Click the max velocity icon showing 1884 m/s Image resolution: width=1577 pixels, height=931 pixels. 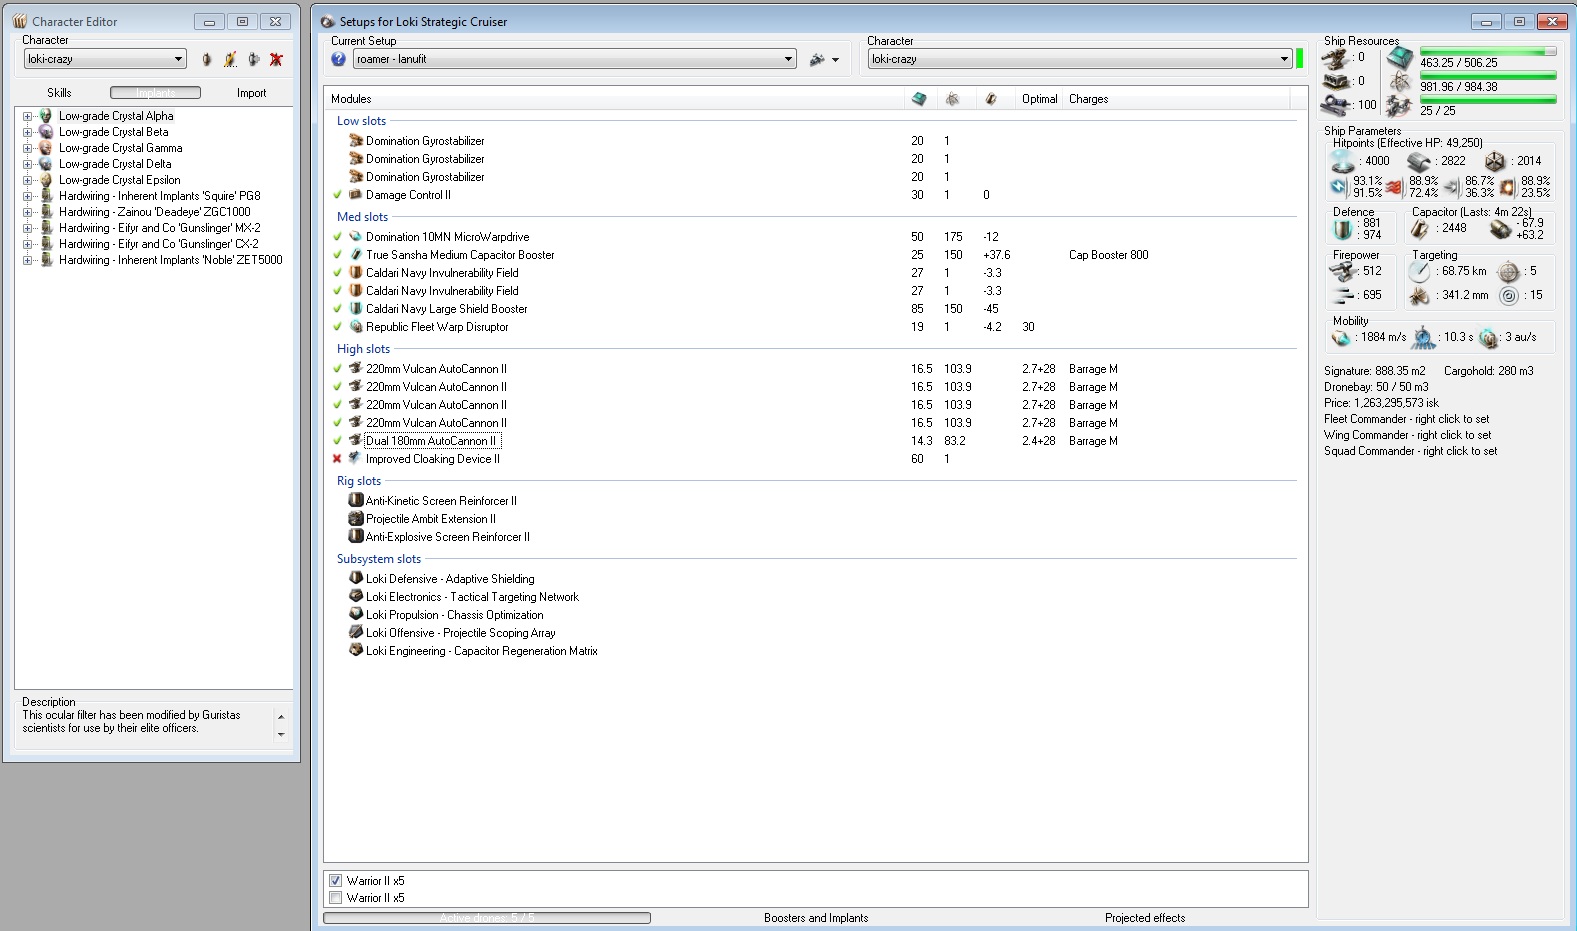[x=1342, y=338]
